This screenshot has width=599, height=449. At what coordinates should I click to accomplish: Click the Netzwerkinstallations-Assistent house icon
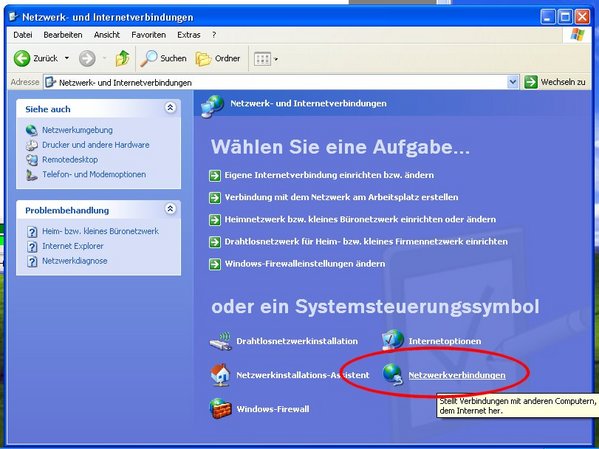point(220,375)
